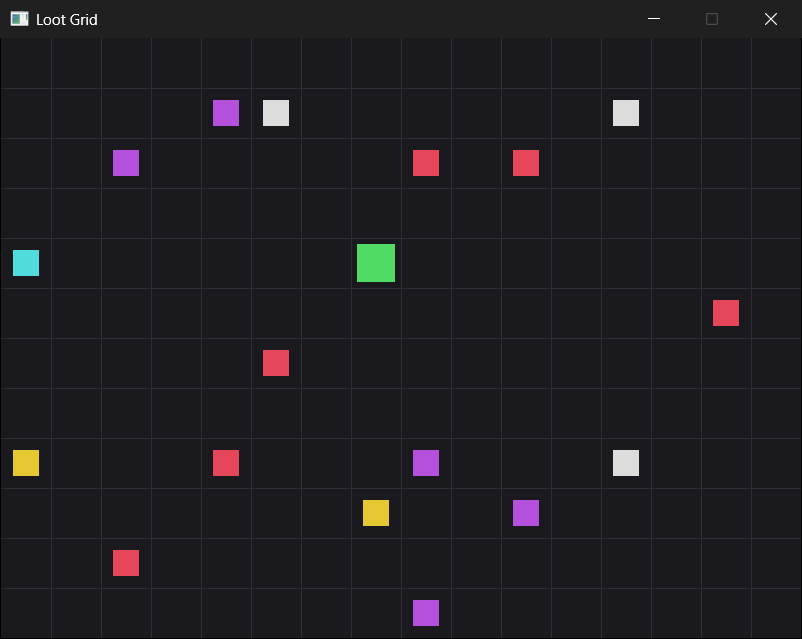
Task: Select the left one of the two upper red squares
Action: 426,163
